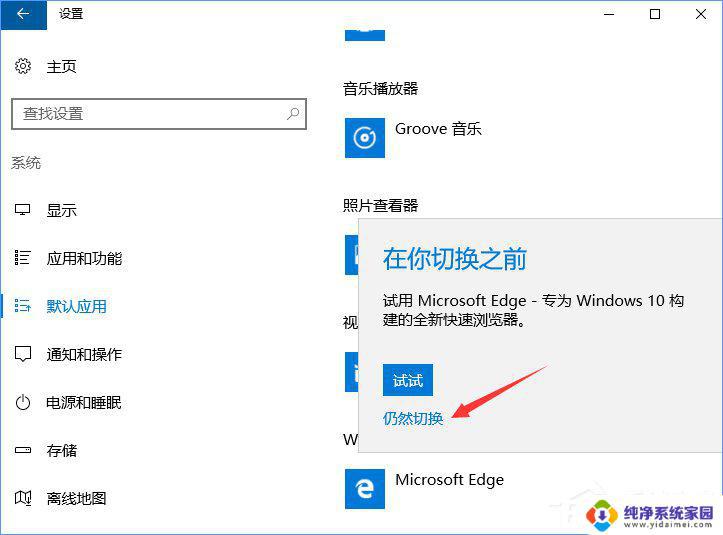This screenshot has width=723, height=535.
Task: Click the 试试 button in the popup
Action: [x=408, y=380]
